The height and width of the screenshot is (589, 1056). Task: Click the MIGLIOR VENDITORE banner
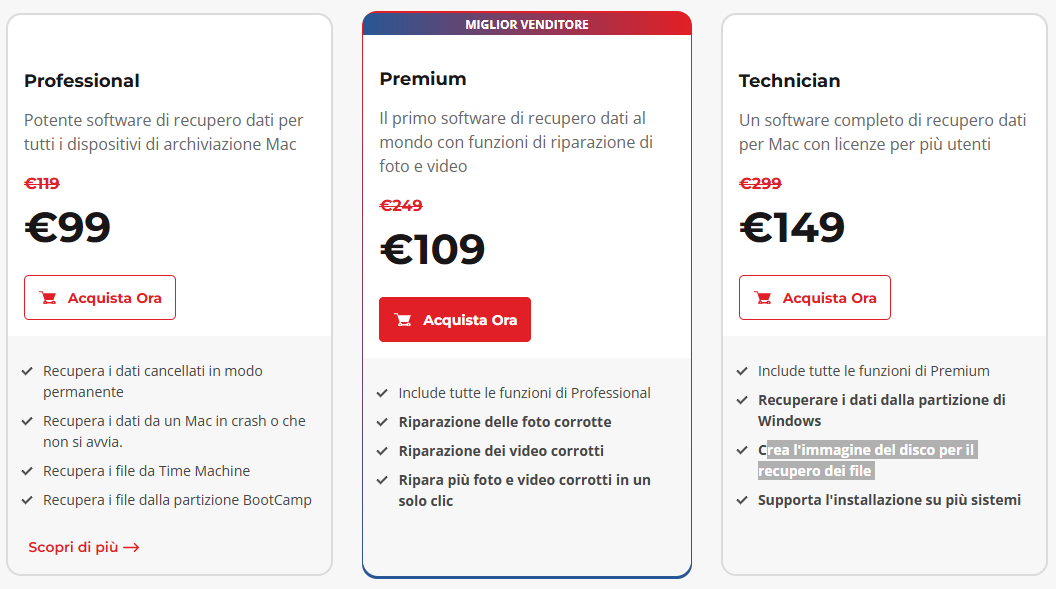coord(526,24)
